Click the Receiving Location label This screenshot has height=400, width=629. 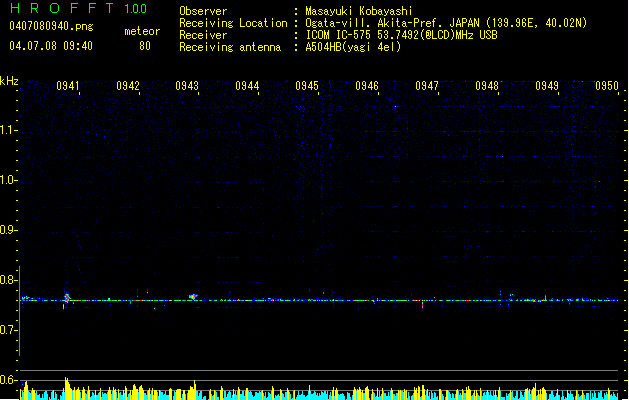[x=233, y=23]
